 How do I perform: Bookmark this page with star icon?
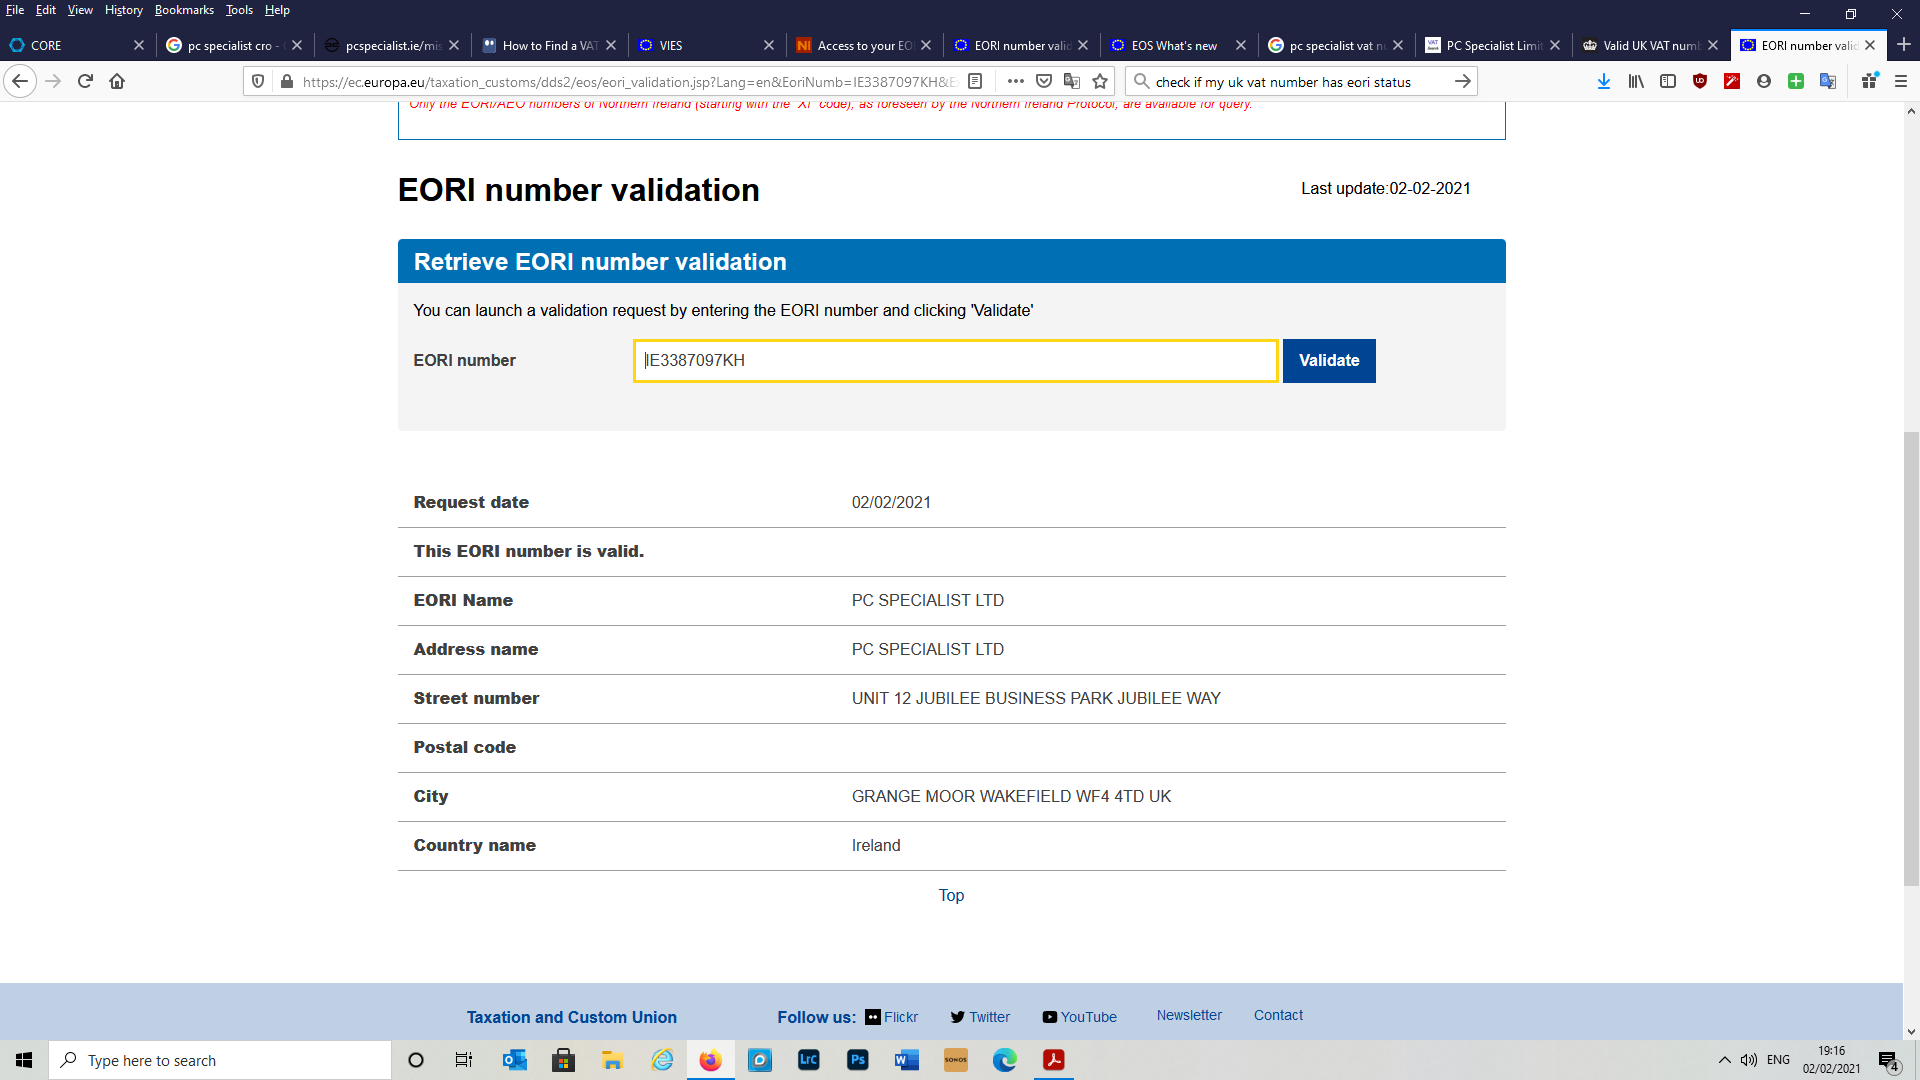(1100, 81)
